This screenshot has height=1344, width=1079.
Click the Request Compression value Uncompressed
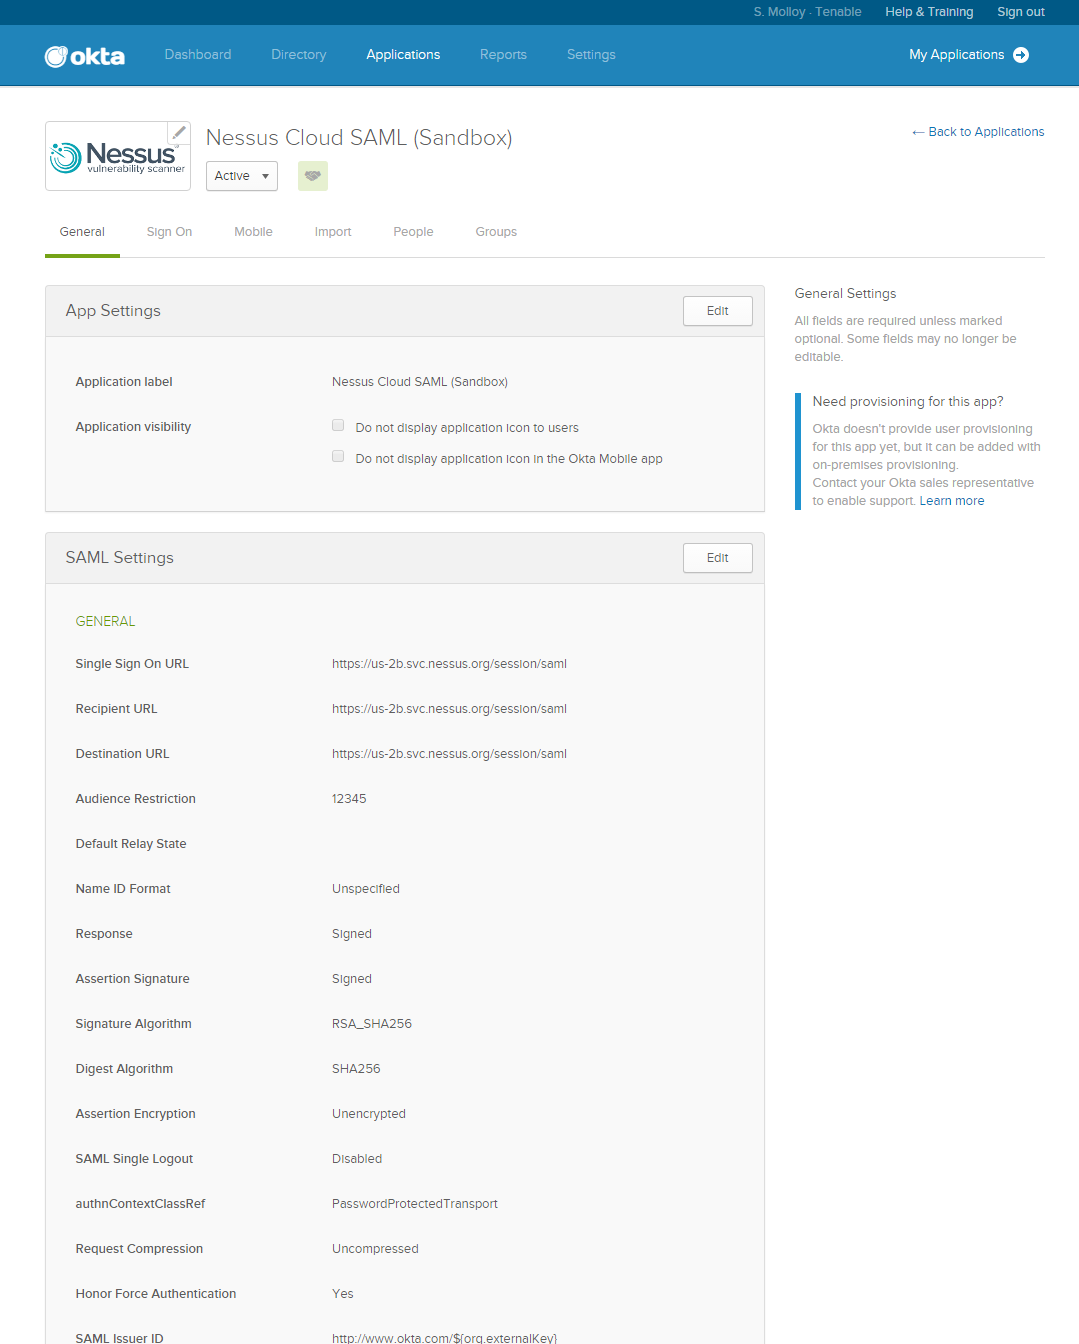[375, 1249]
